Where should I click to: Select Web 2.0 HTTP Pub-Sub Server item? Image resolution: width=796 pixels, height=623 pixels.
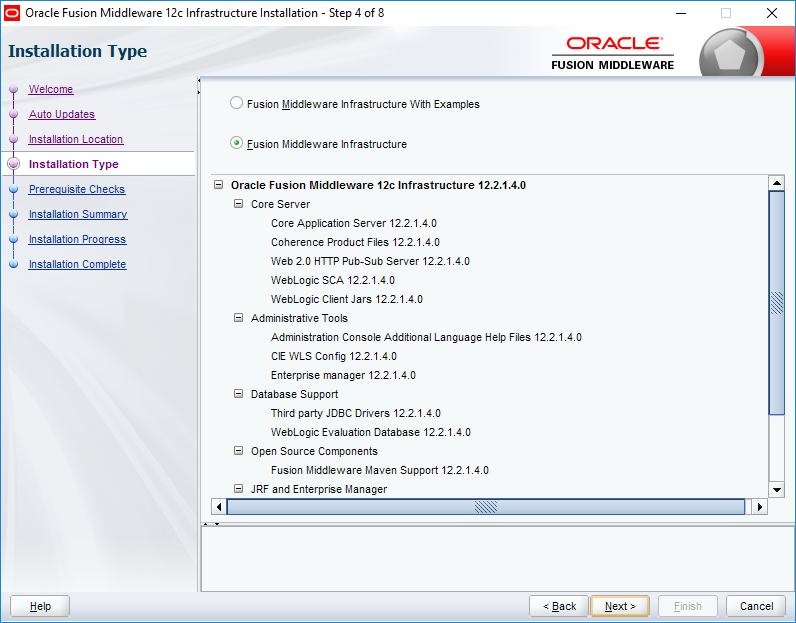click(371, 261)
